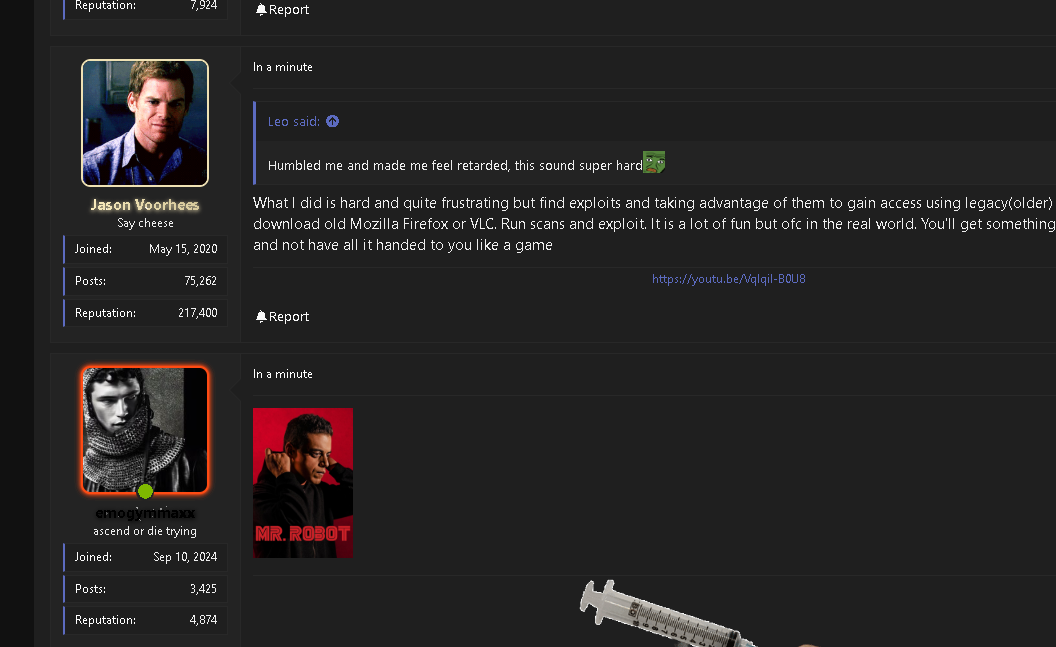Open the emogymmaxx username link

point(145,513)
